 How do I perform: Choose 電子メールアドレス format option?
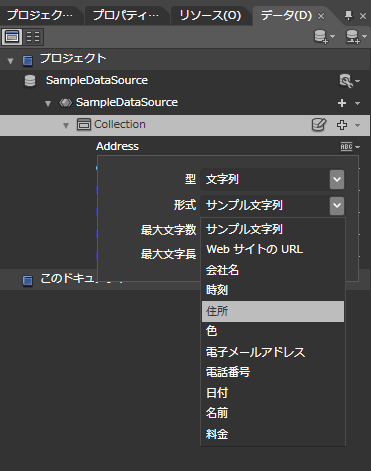point(273,352)
